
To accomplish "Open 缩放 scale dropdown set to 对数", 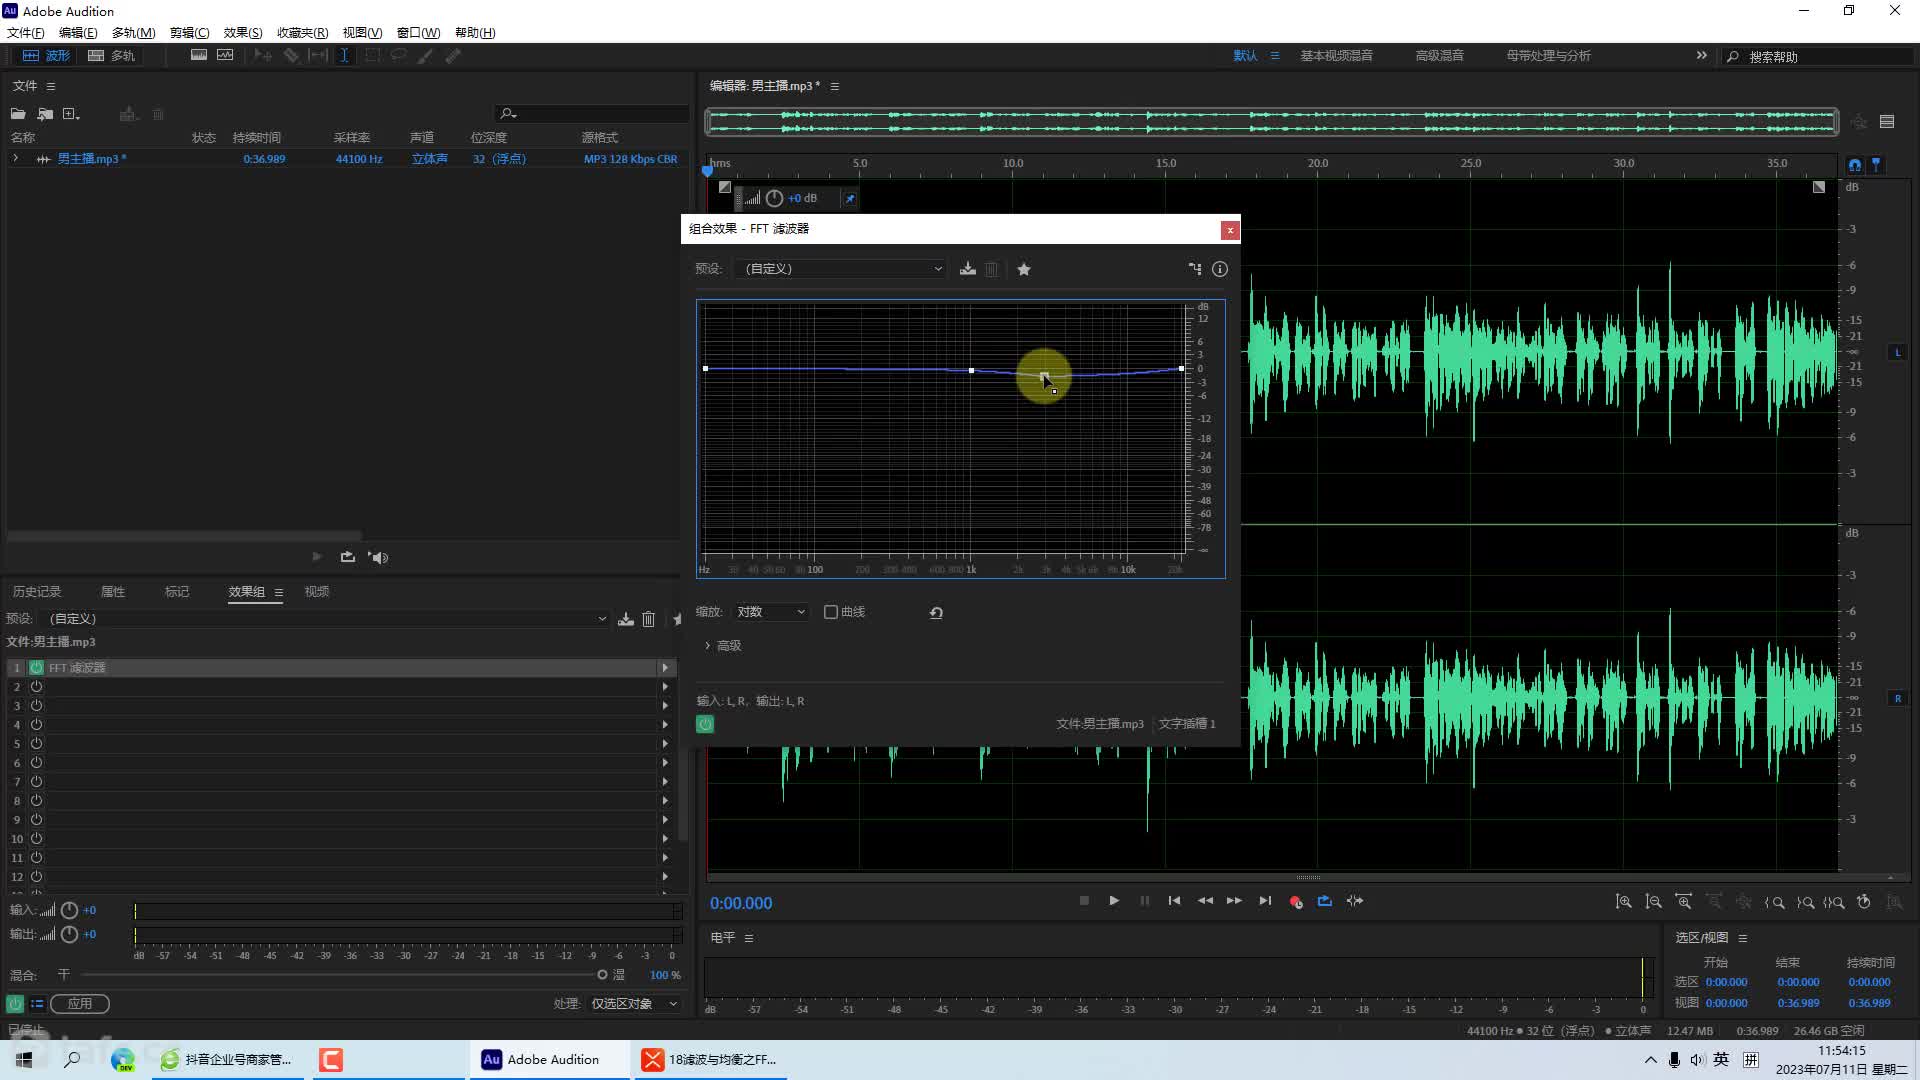I will (770, 612).
